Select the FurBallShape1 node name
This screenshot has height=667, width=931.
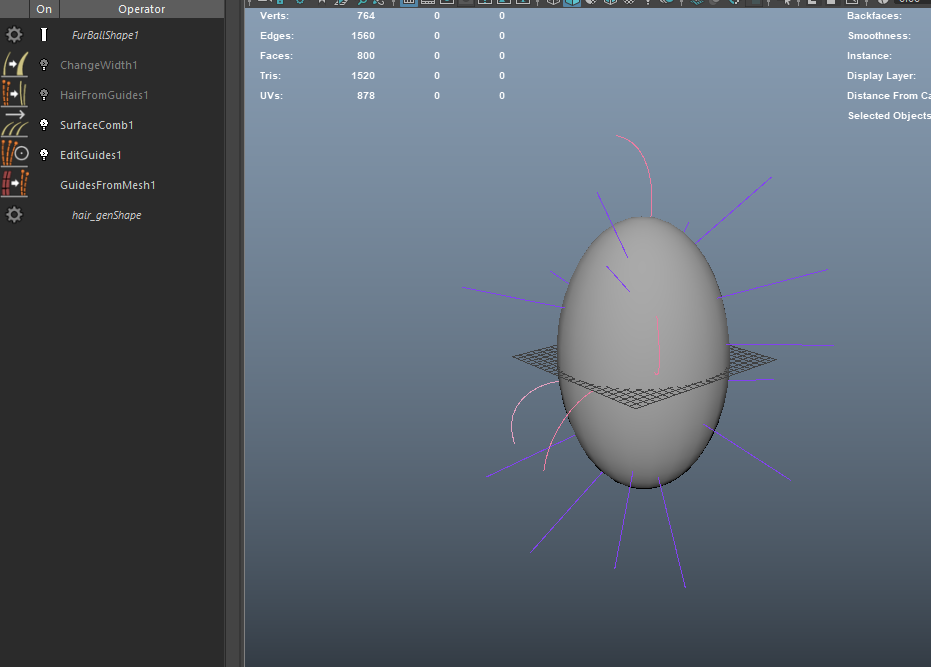105,35
